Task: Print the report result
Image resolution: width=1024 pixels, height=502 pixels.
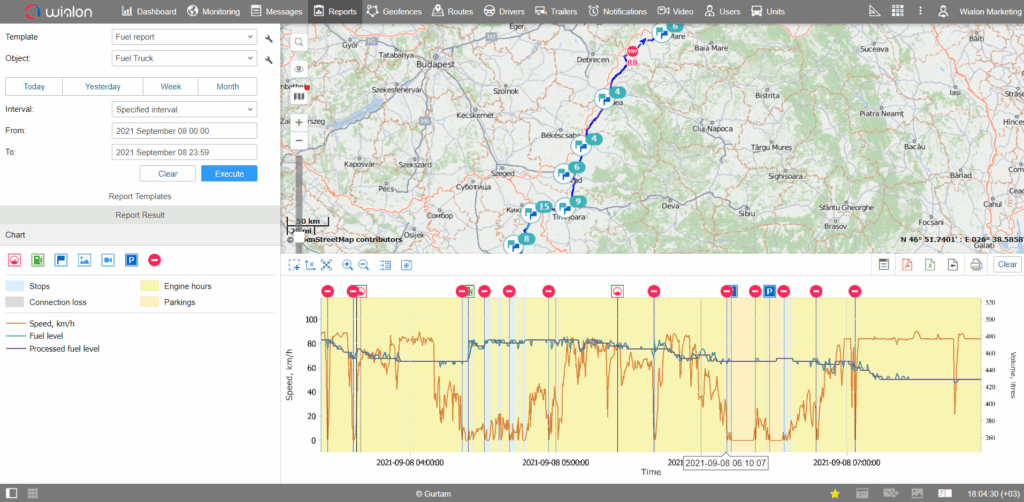Action: [x=976, y=264]
